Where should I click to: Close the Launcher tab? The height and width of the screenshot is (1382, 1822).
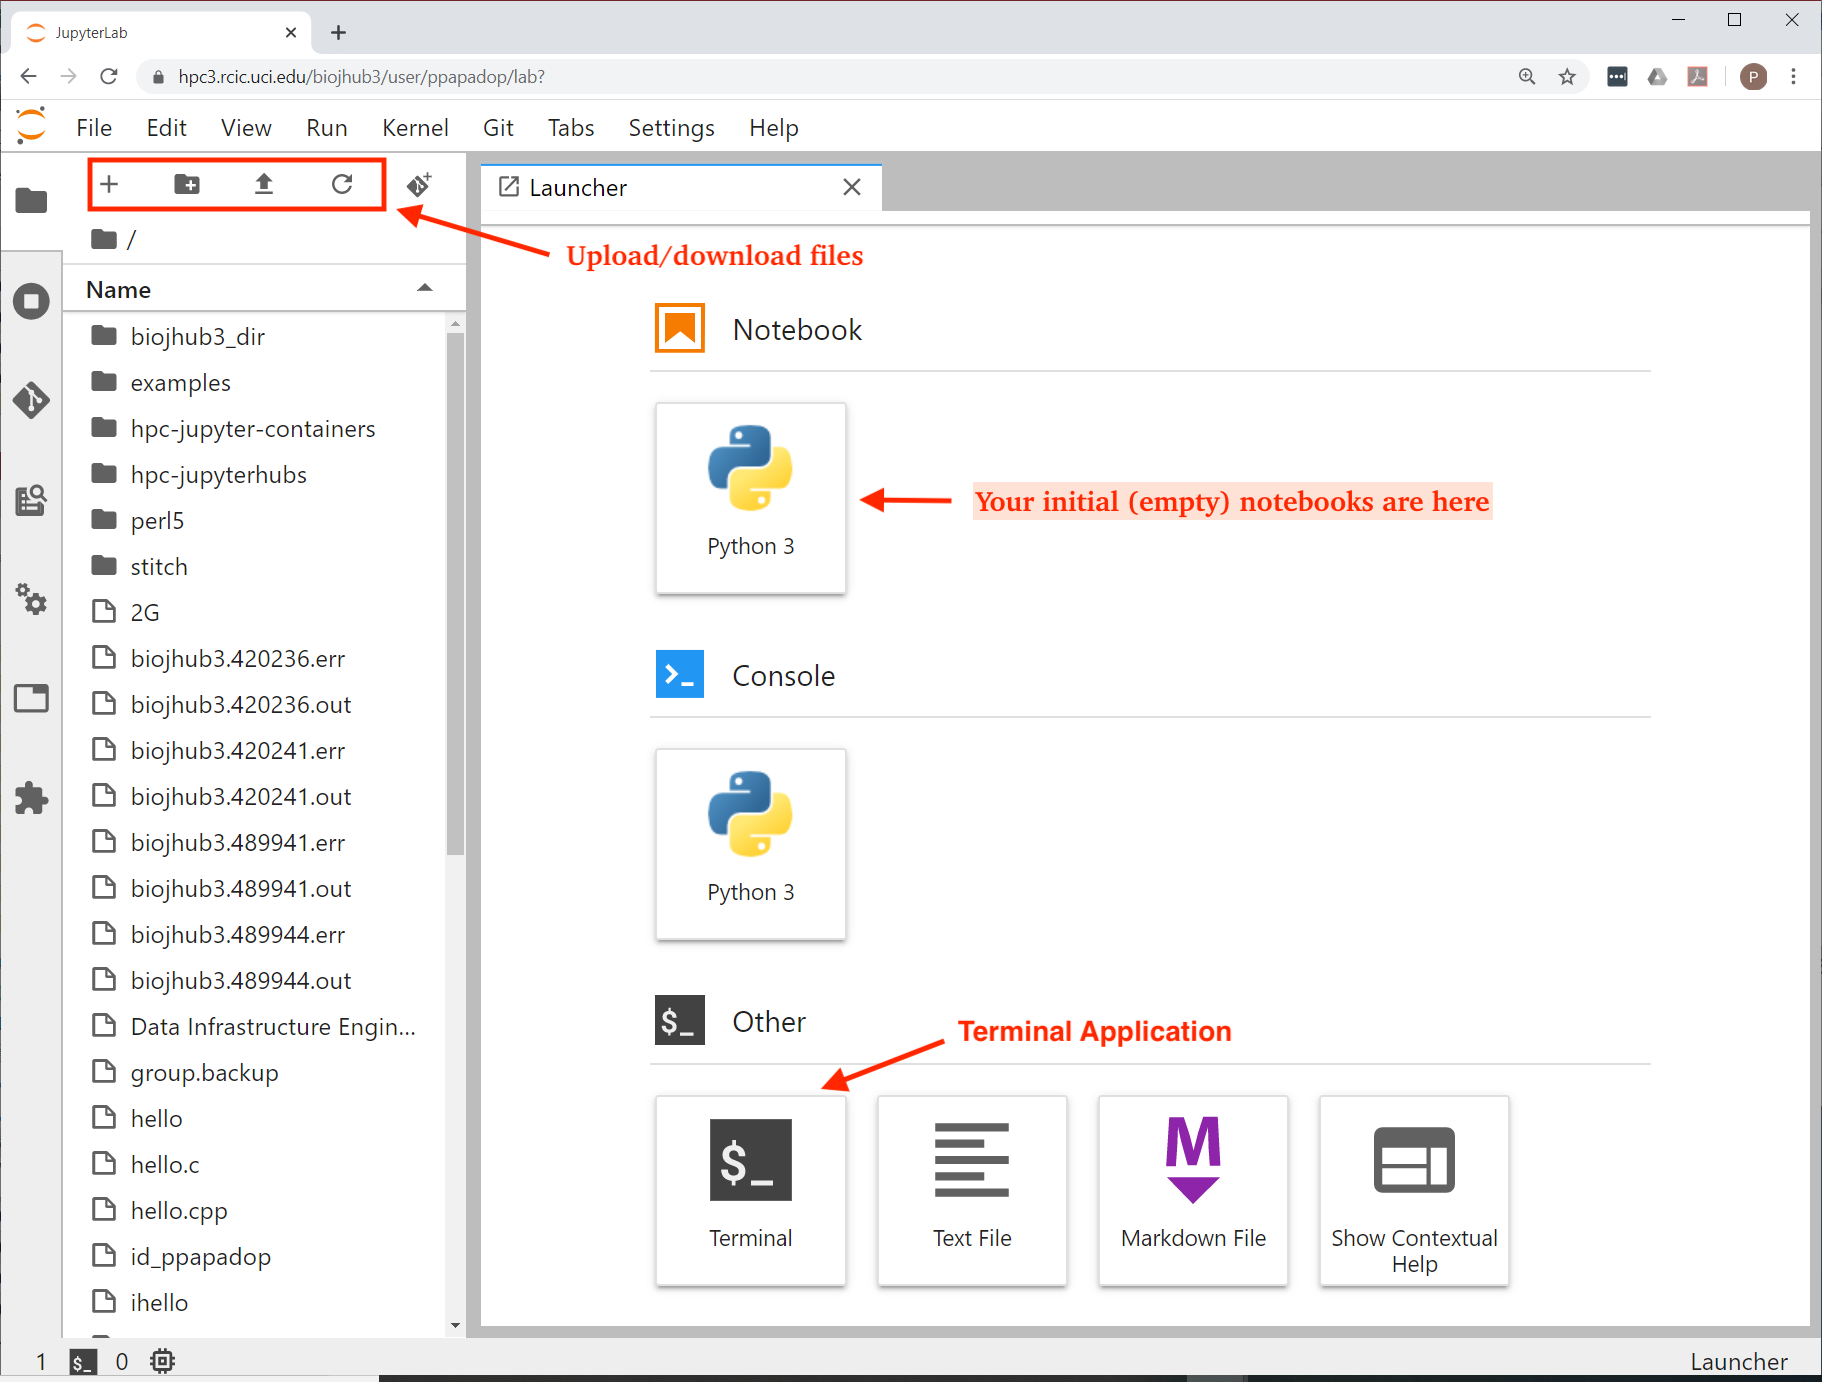pyautogui.click(x=852, y=187)
